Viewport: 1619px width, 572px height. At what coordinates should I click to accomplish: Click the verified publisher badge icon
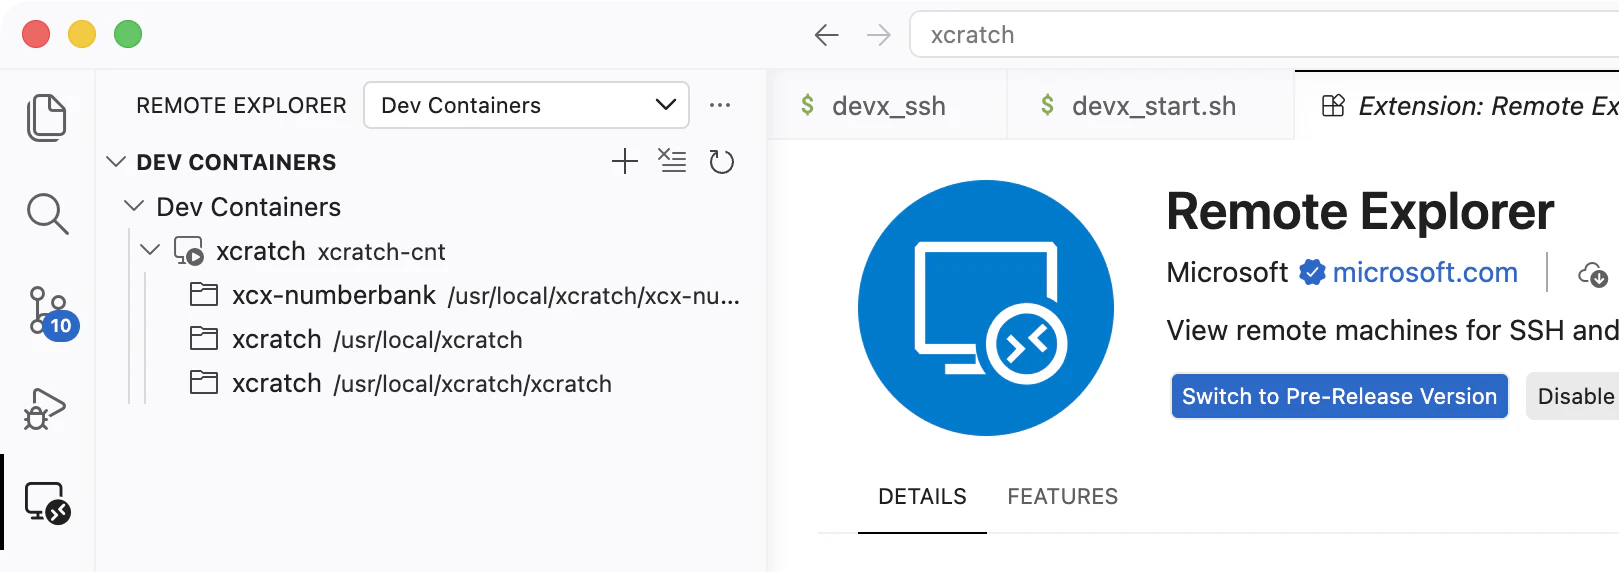1312,272
